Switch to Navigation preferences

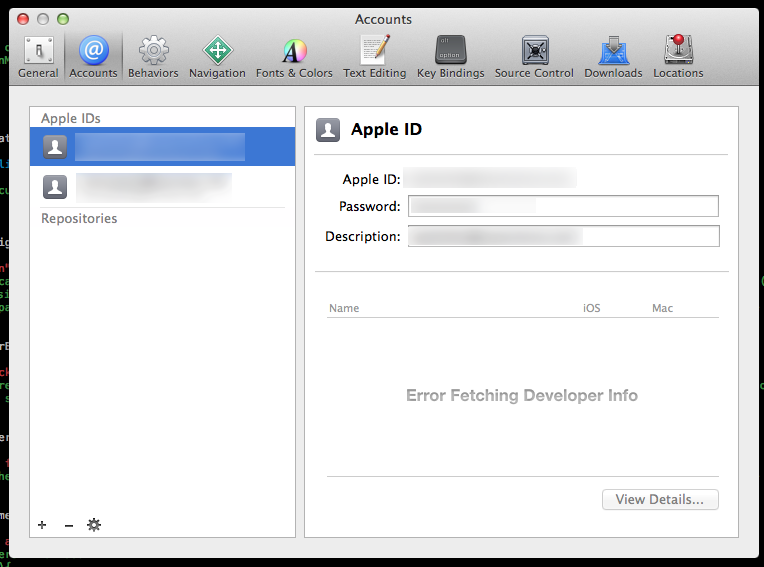pyautogui.click(x=217, y=57)
